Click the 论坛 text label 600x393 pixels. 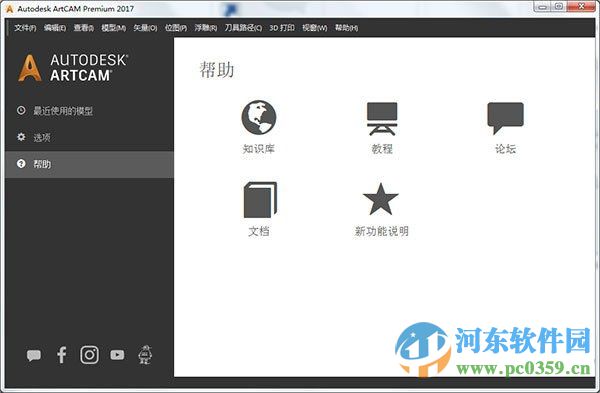[x=505, y=149]
